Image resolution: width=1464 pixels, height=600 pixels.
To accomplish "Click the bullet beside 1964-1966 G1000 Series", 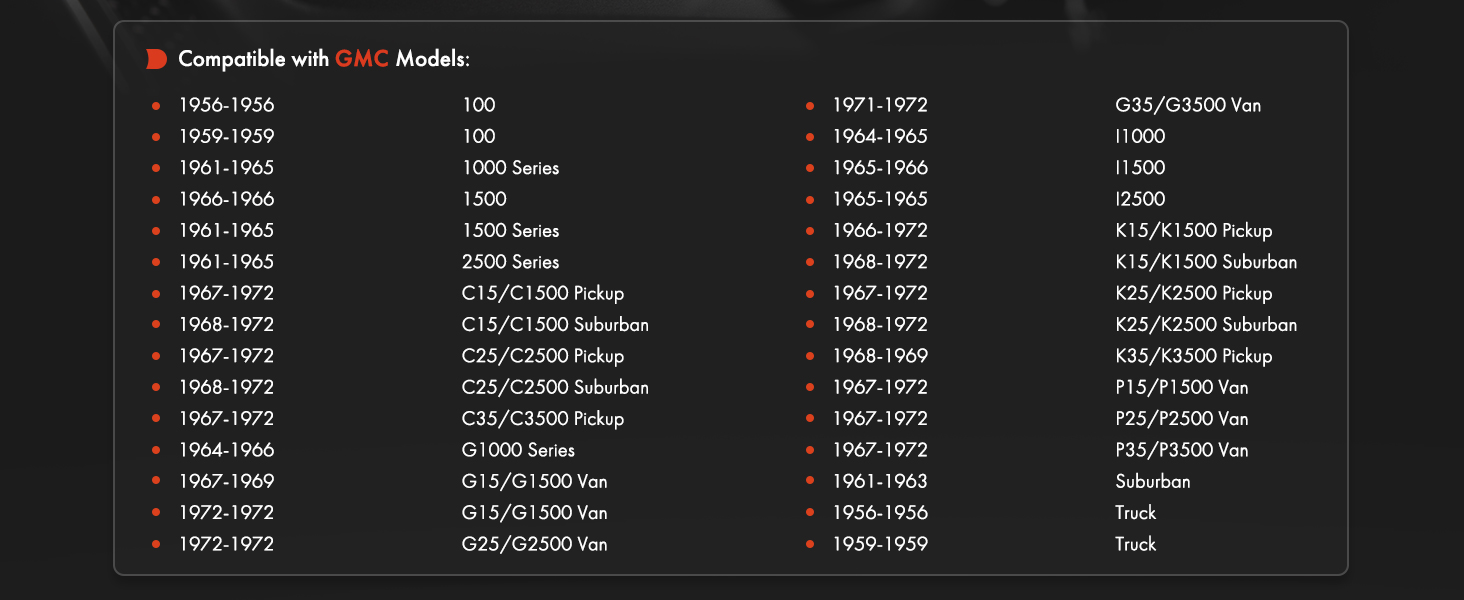I will tap(156, 450).
